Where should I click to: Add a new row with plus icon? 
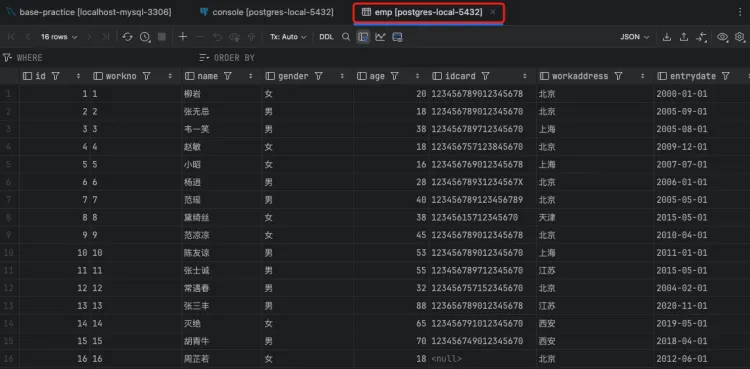(183, 37)
